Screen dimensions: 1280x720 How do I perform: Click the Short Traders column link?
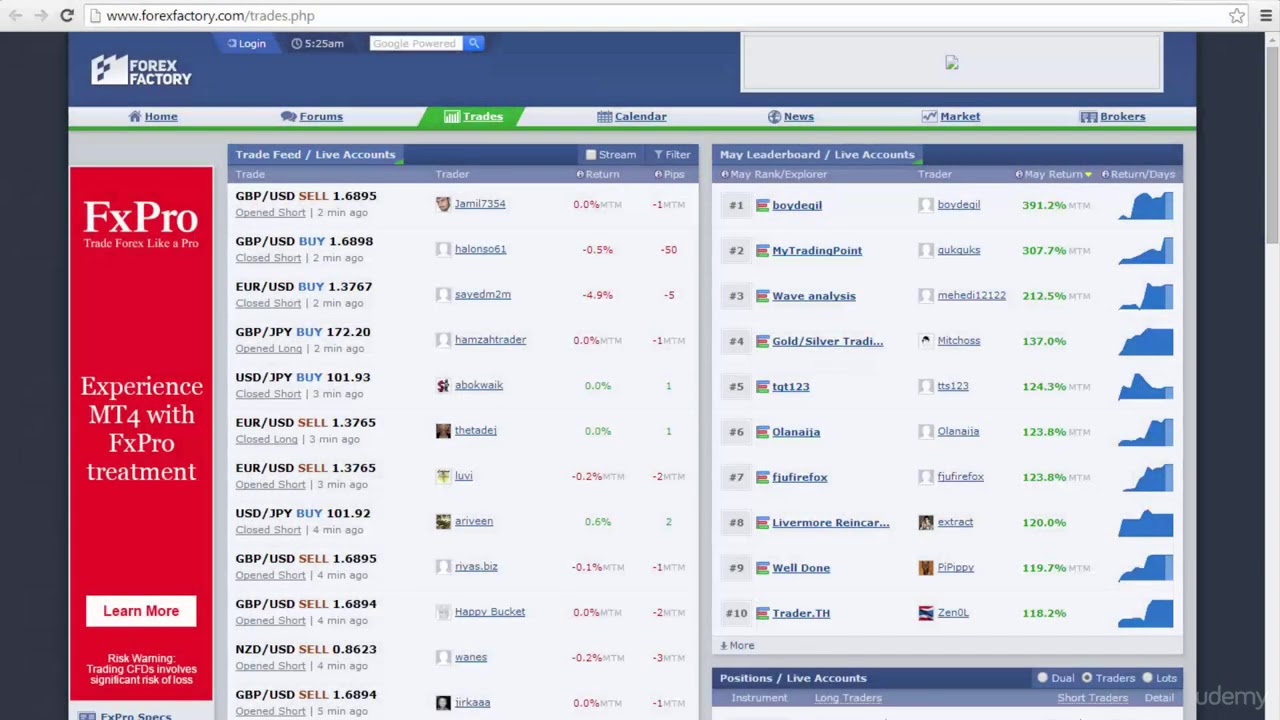1092,698
